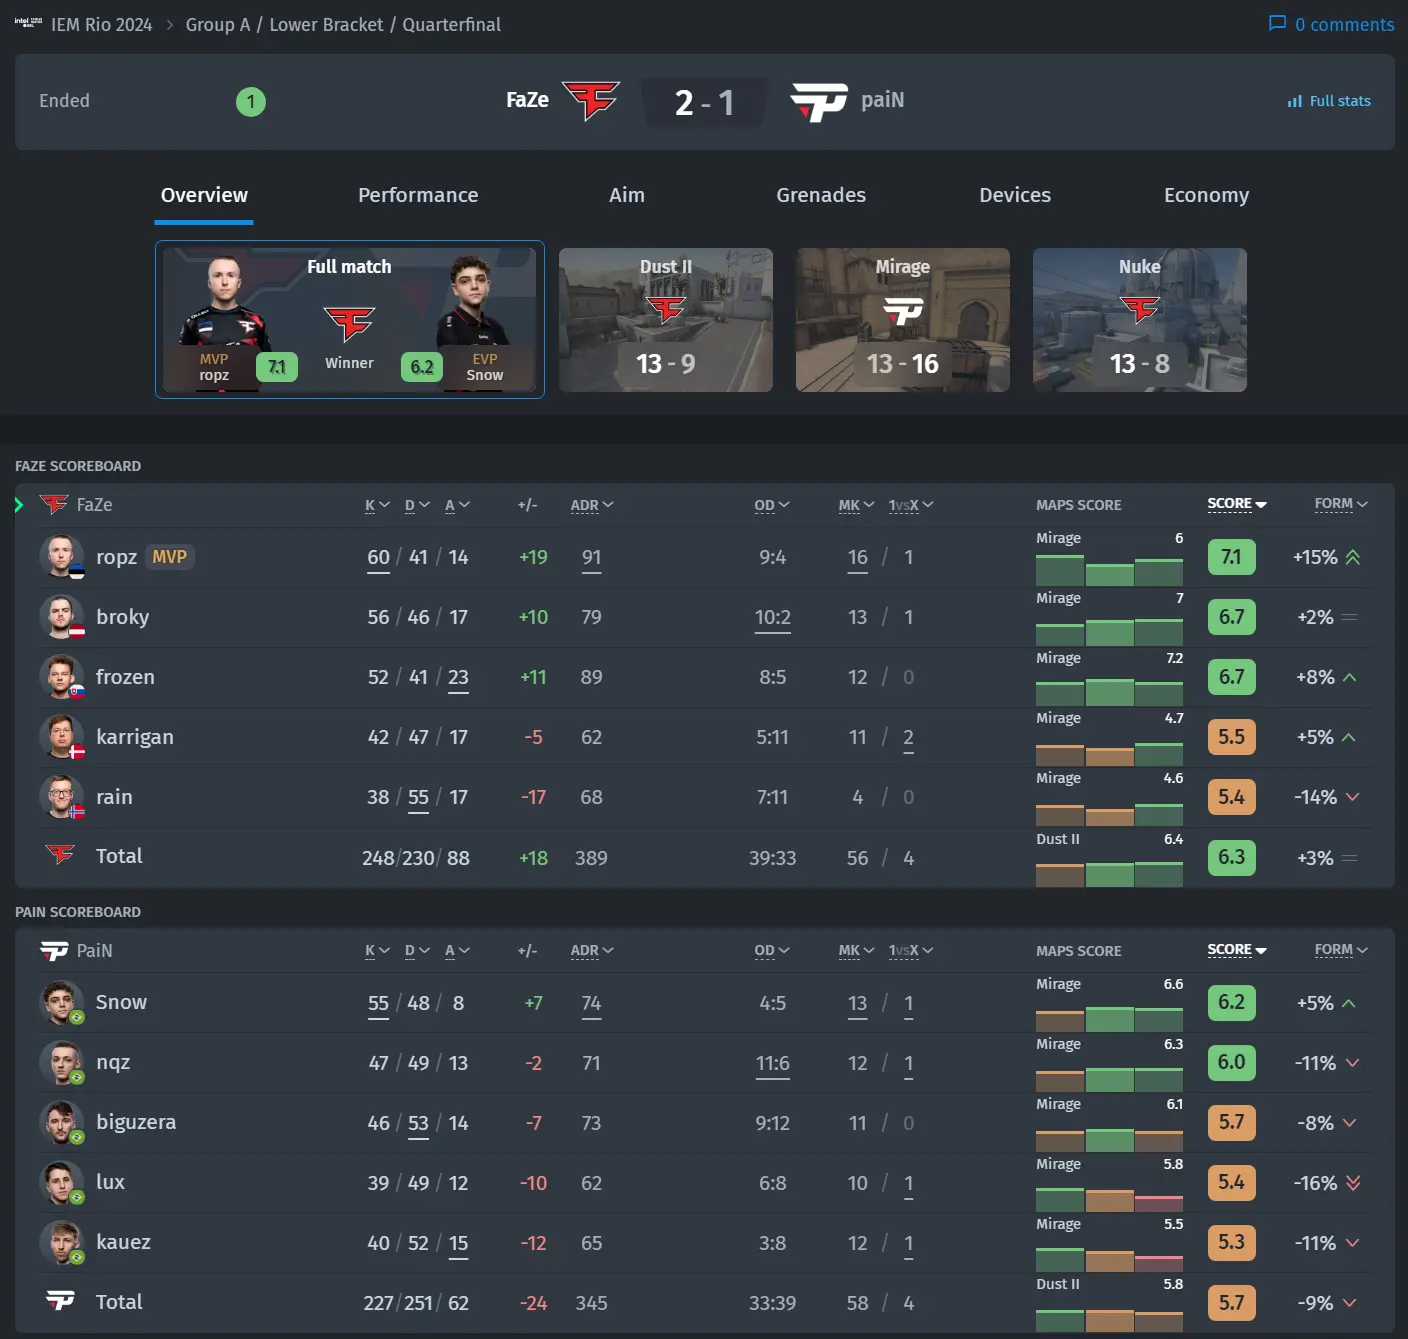
Task: Click rain player avatar
Action: (61, 797)
